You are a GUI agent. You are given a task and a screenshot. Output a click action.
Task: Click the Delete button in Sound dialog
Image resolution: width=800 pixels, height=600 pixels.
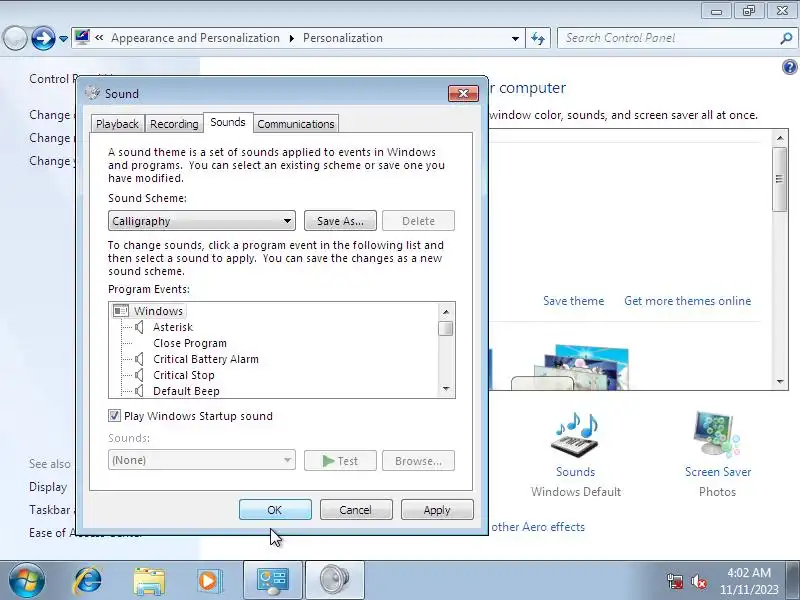tap(418, 221)
